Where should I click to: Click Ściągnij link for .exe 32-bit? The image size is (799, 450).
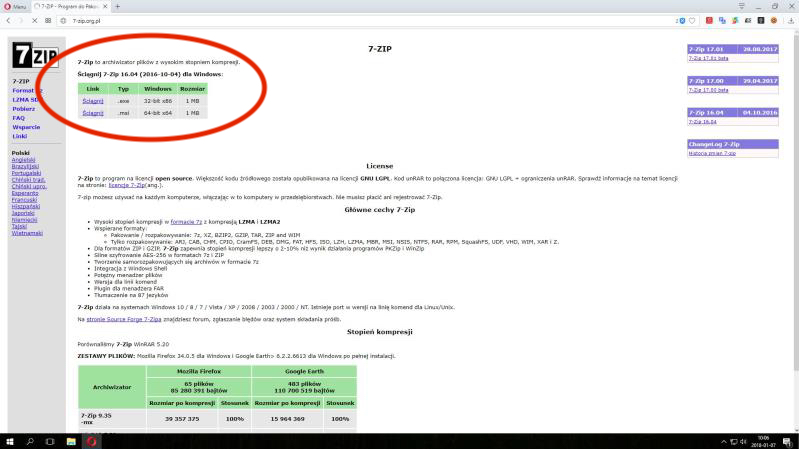(93, 101)
